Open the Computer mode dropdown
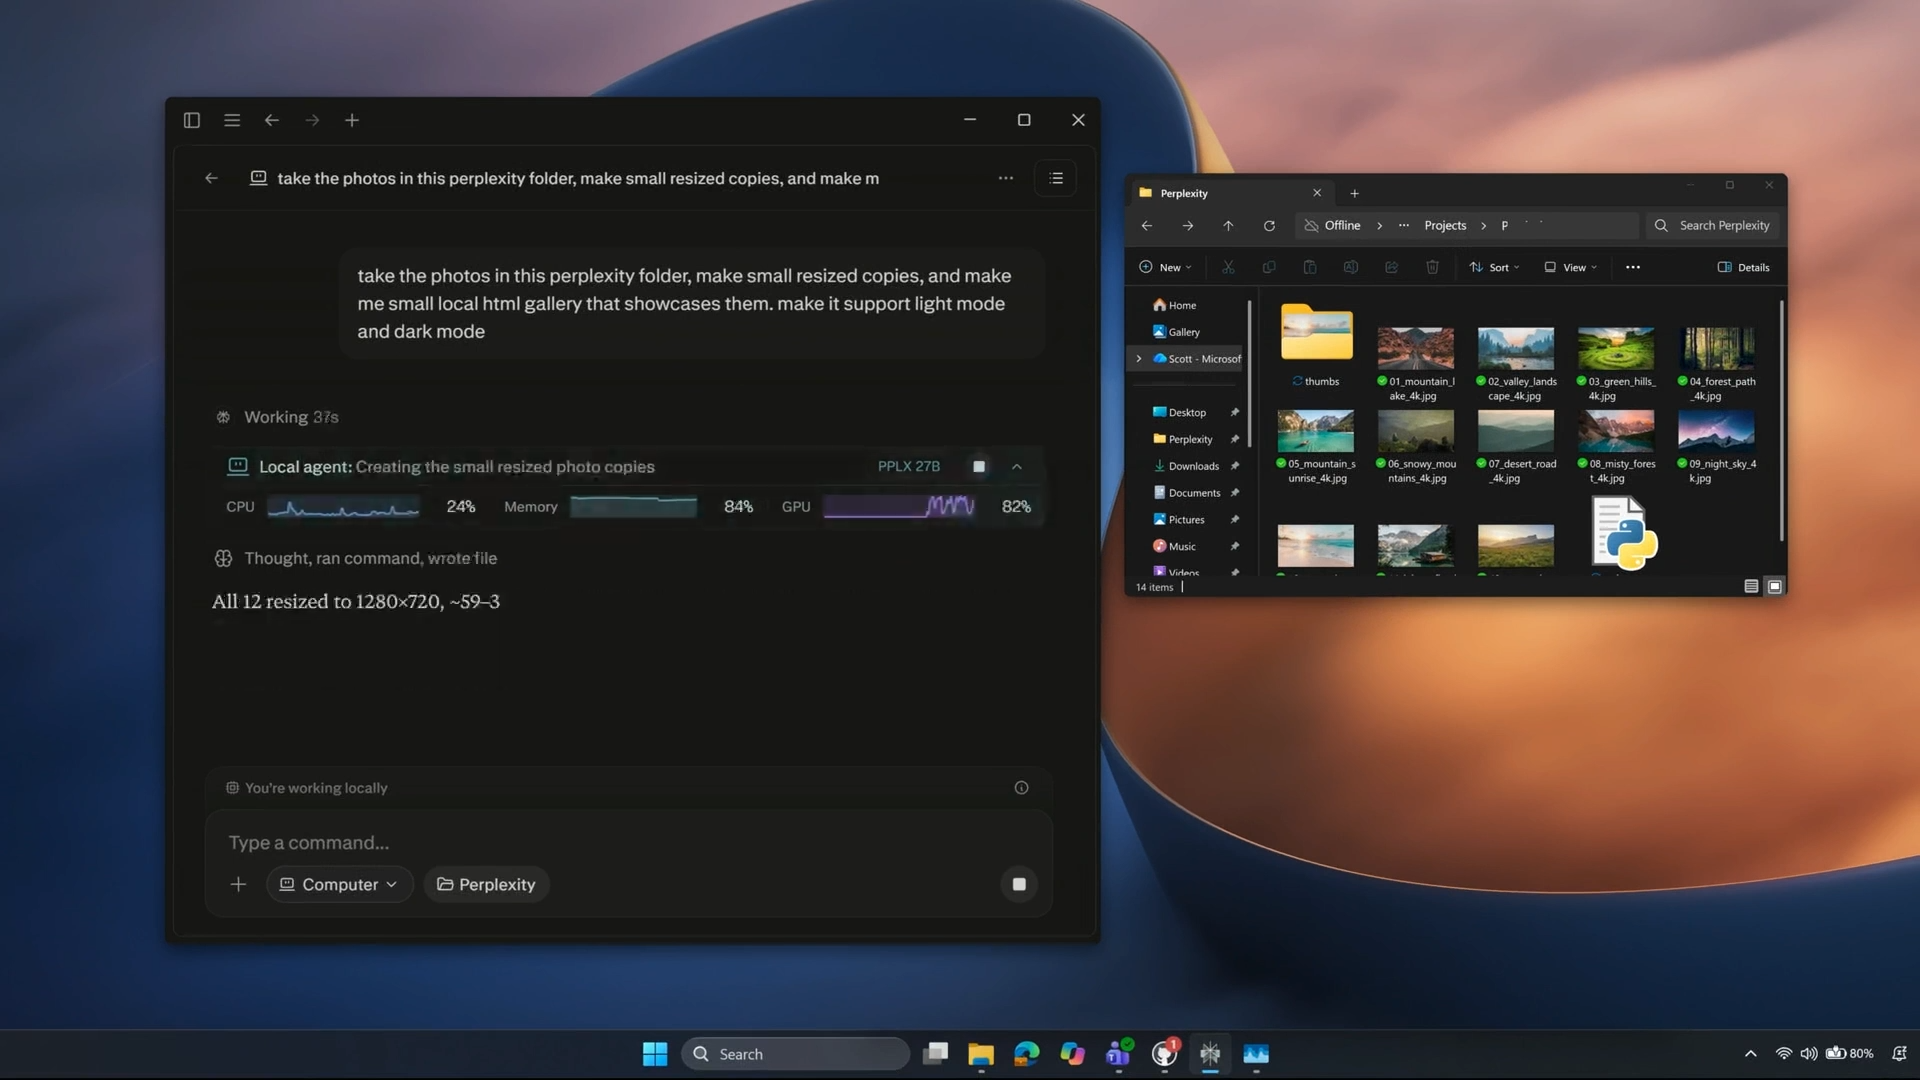 339,884
